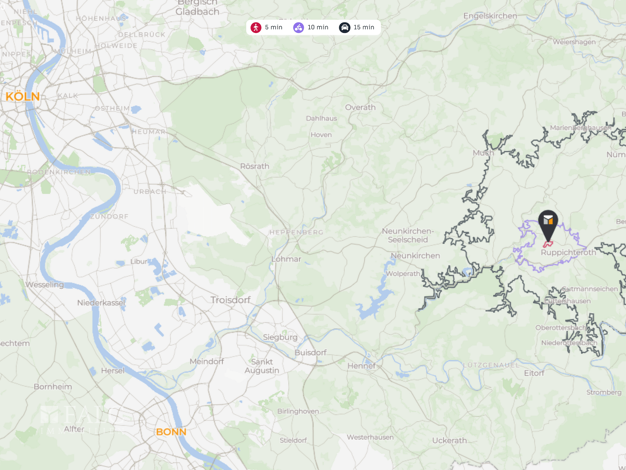Click the purple cycling icon in legend
The width and height of the screenshot is (626, 470).
(x=299, y=28)
